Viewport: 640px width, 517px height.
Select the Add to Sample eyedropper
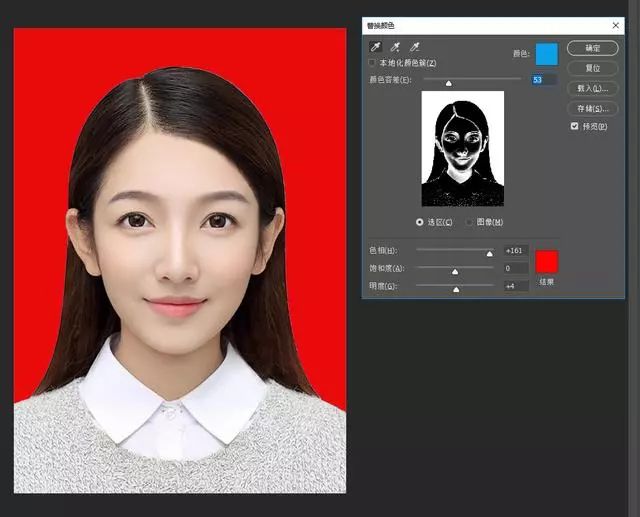395,47
